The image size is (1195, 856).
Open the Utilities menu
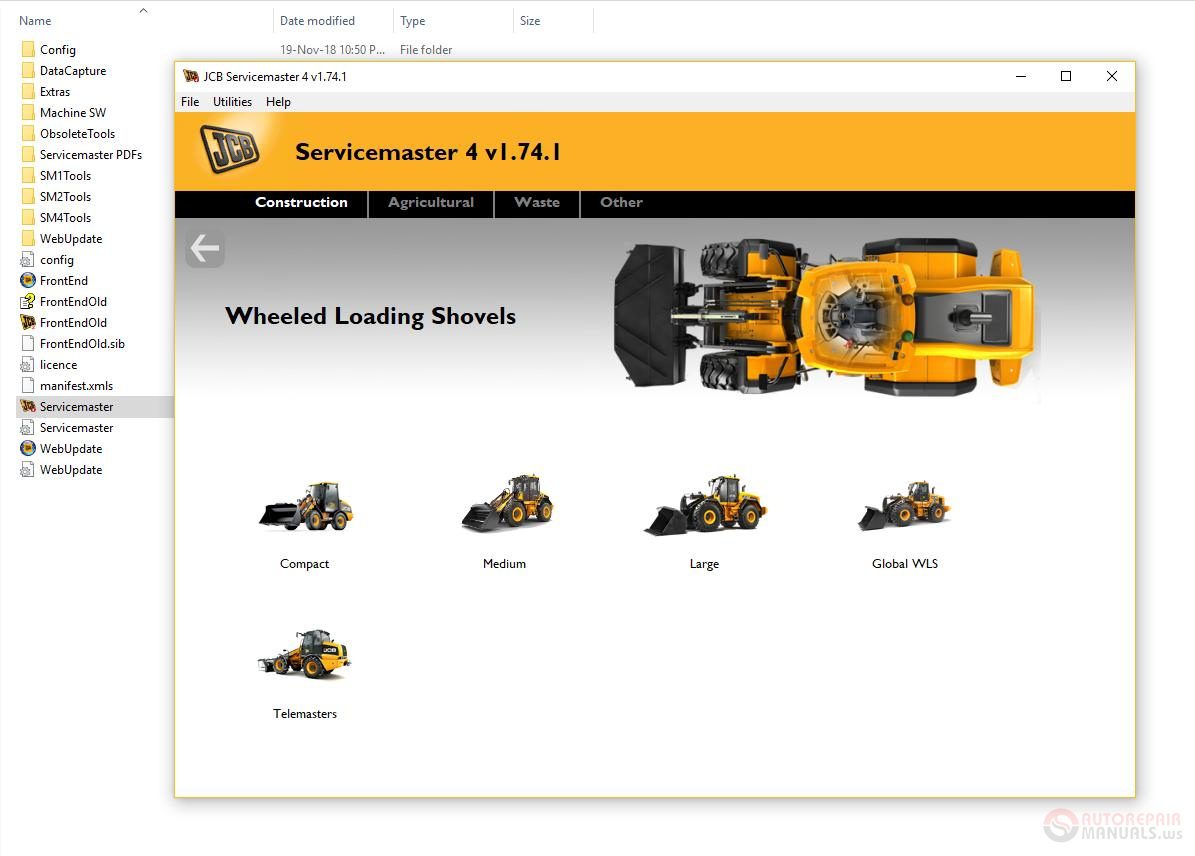232,102
